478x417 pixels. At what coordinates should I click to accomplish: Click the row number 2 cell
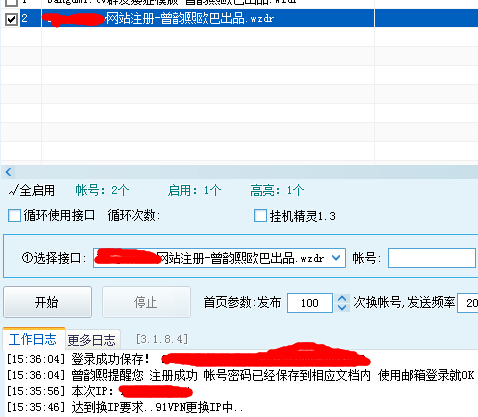[x=31, y=18]
